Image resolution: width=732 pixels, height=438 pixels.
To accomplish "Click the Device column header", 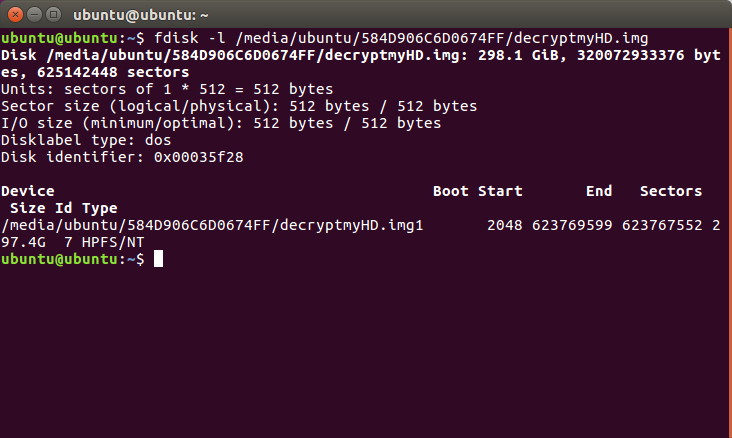I will click(28, 191).
